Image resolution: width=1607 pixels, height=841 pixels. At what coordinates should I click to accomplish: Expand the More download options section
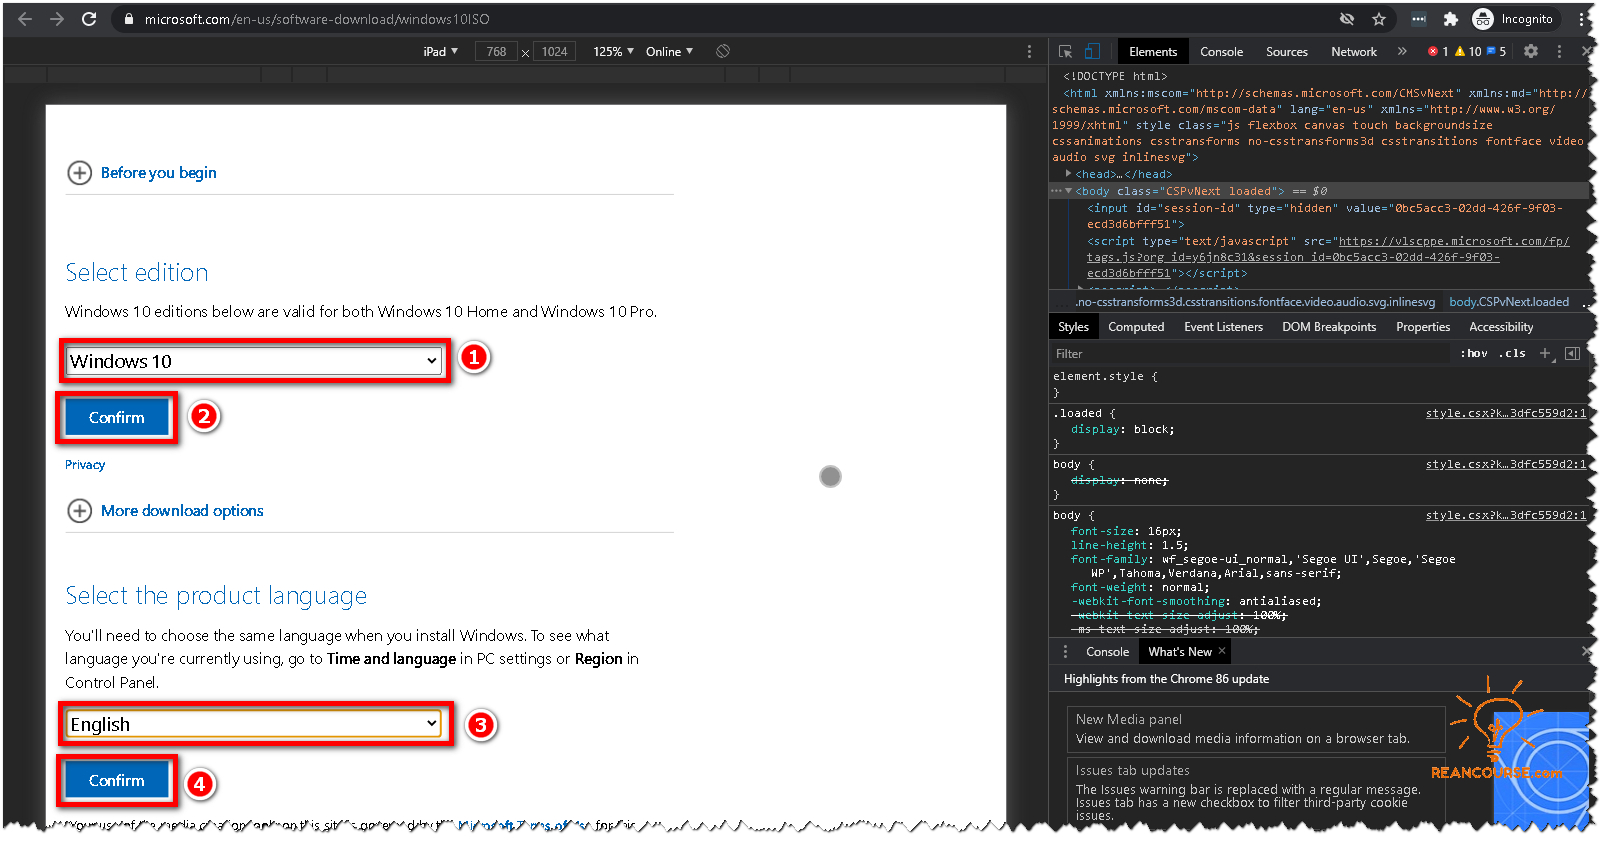point(165,511)
